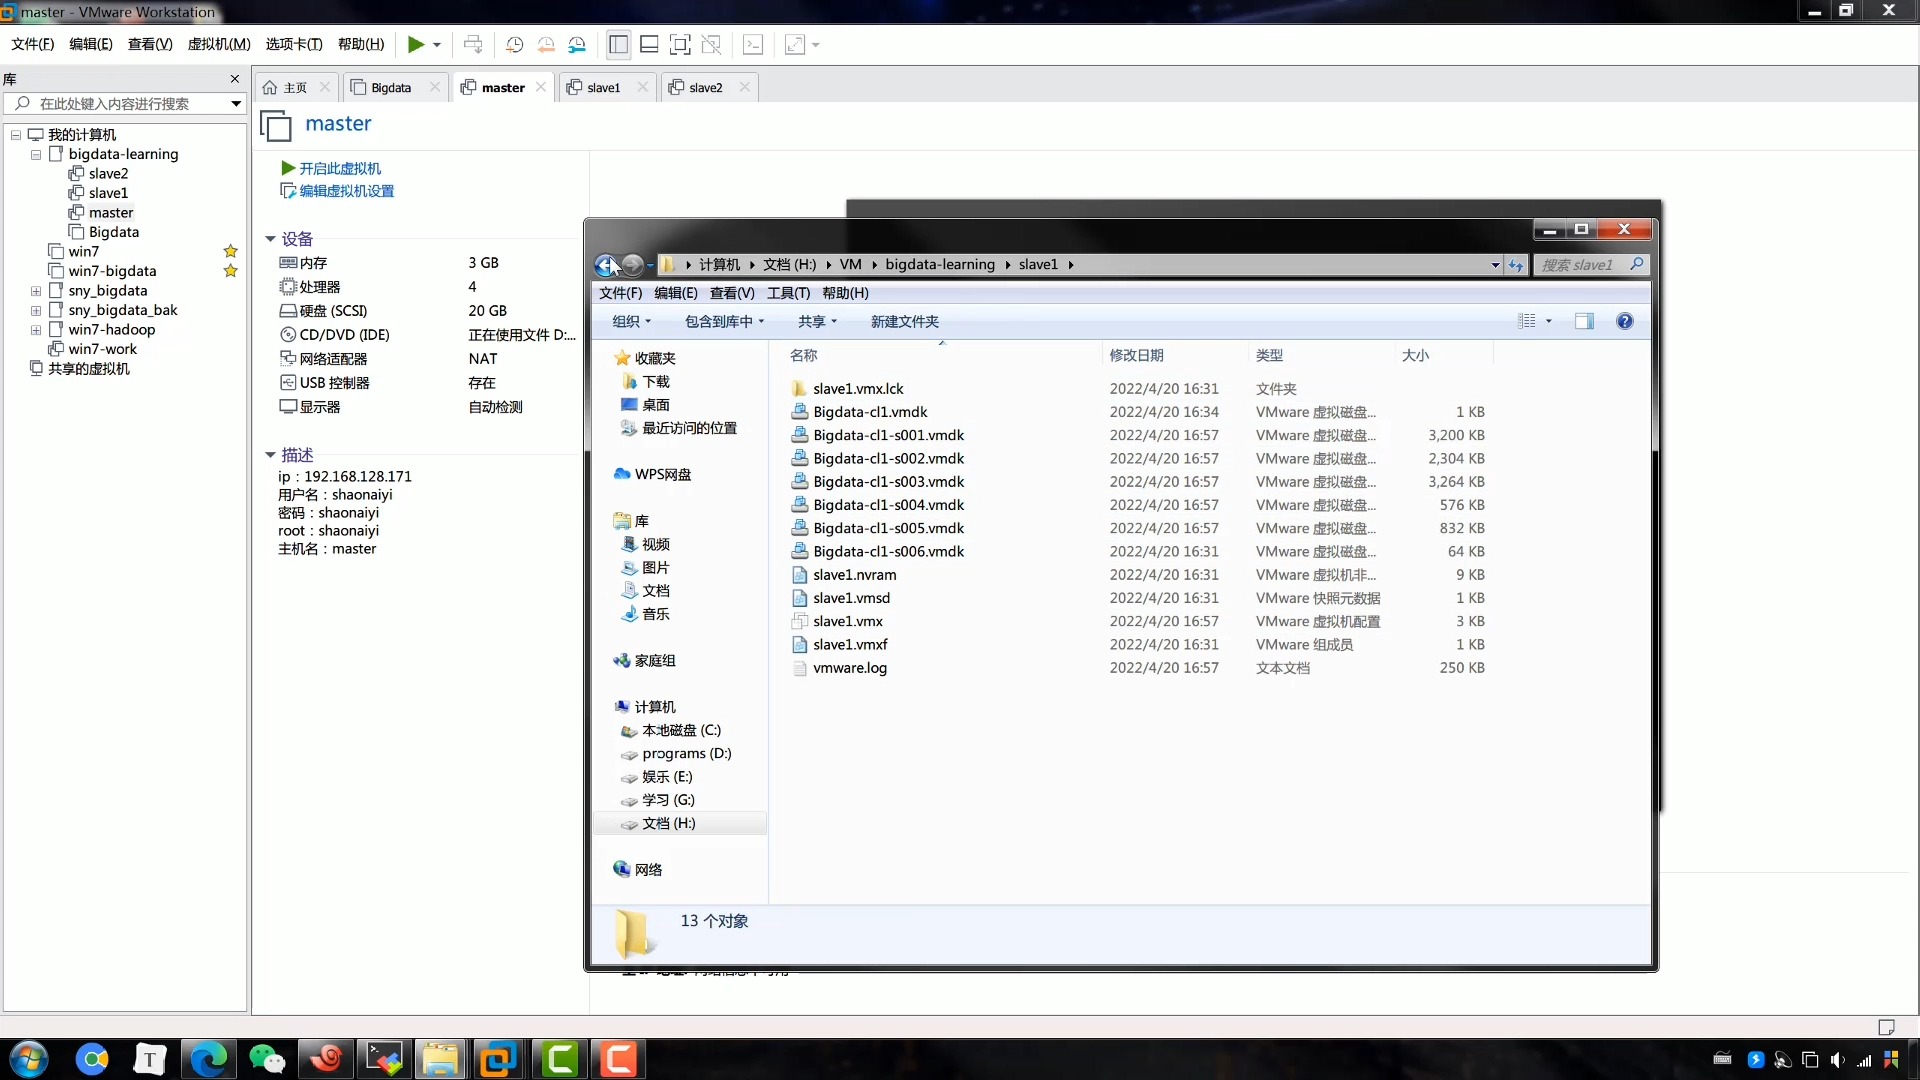
Task: Open the power options dropdown beside the play button
Action: click(x=437, y=45)
